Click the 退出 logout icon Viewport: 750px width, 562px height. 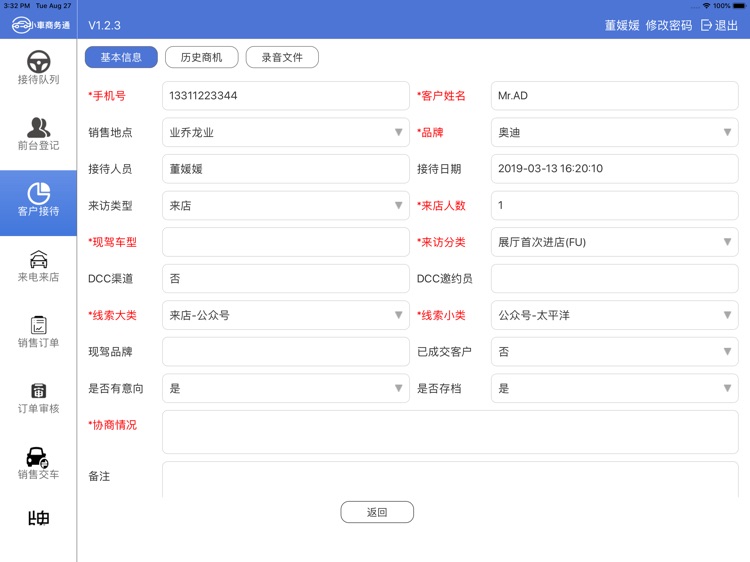[706, 25]
